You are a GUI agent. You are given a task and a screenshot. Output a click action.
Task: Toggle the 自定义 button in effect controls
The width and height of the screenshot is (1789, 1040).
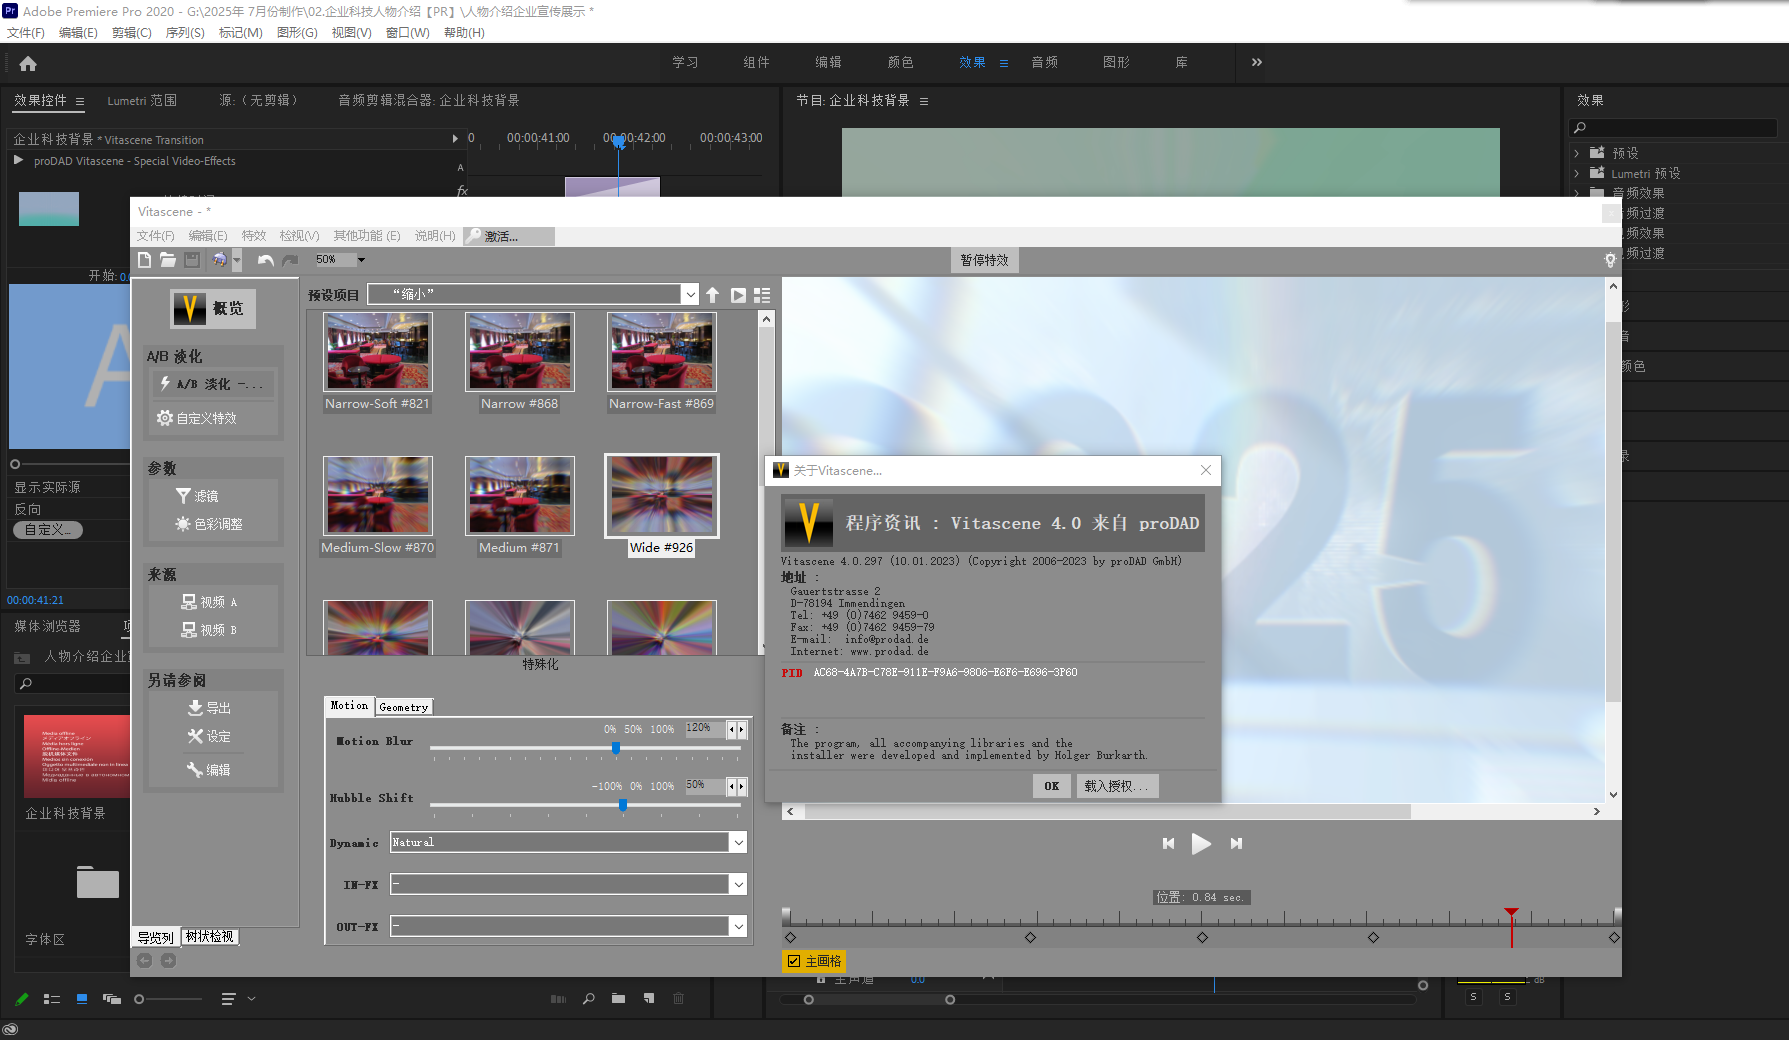(x=47, y=530)
